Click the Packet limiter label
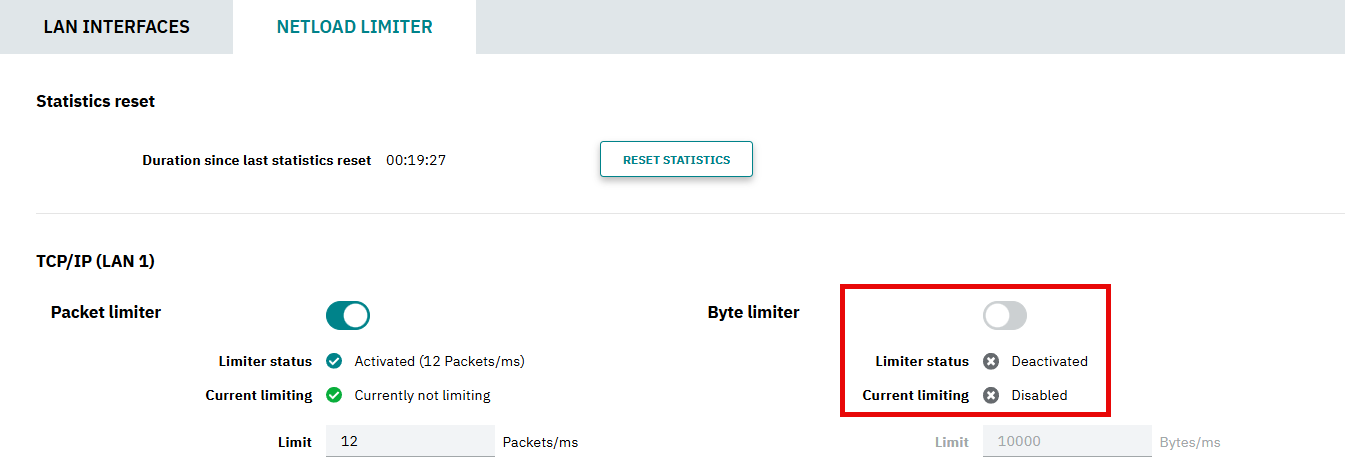 pyautogui.click(x=106, y=312)
